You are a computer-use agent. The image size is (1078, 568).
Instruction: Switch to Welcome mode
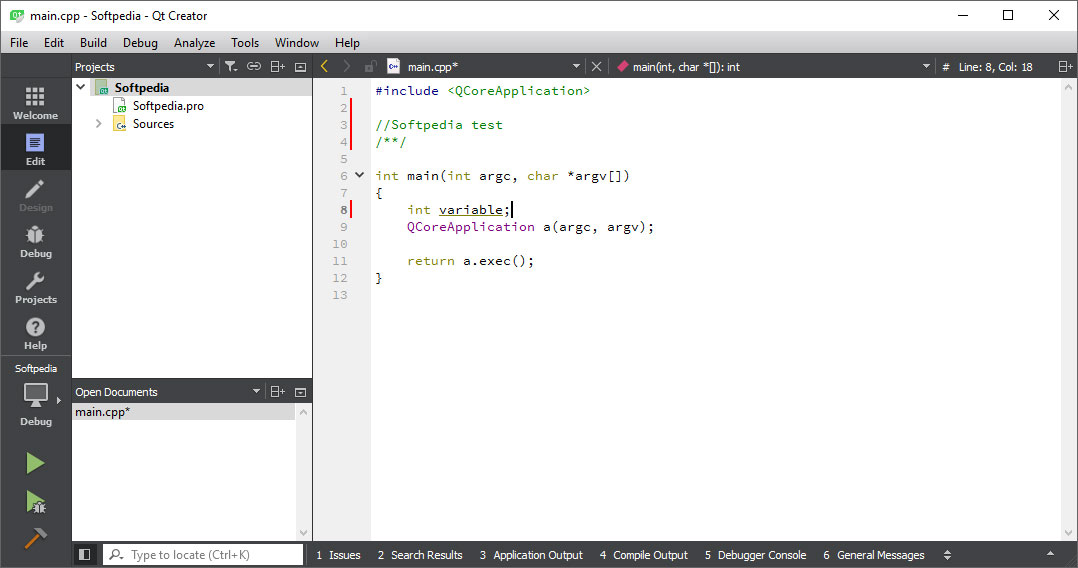click(x=35, y=103)
